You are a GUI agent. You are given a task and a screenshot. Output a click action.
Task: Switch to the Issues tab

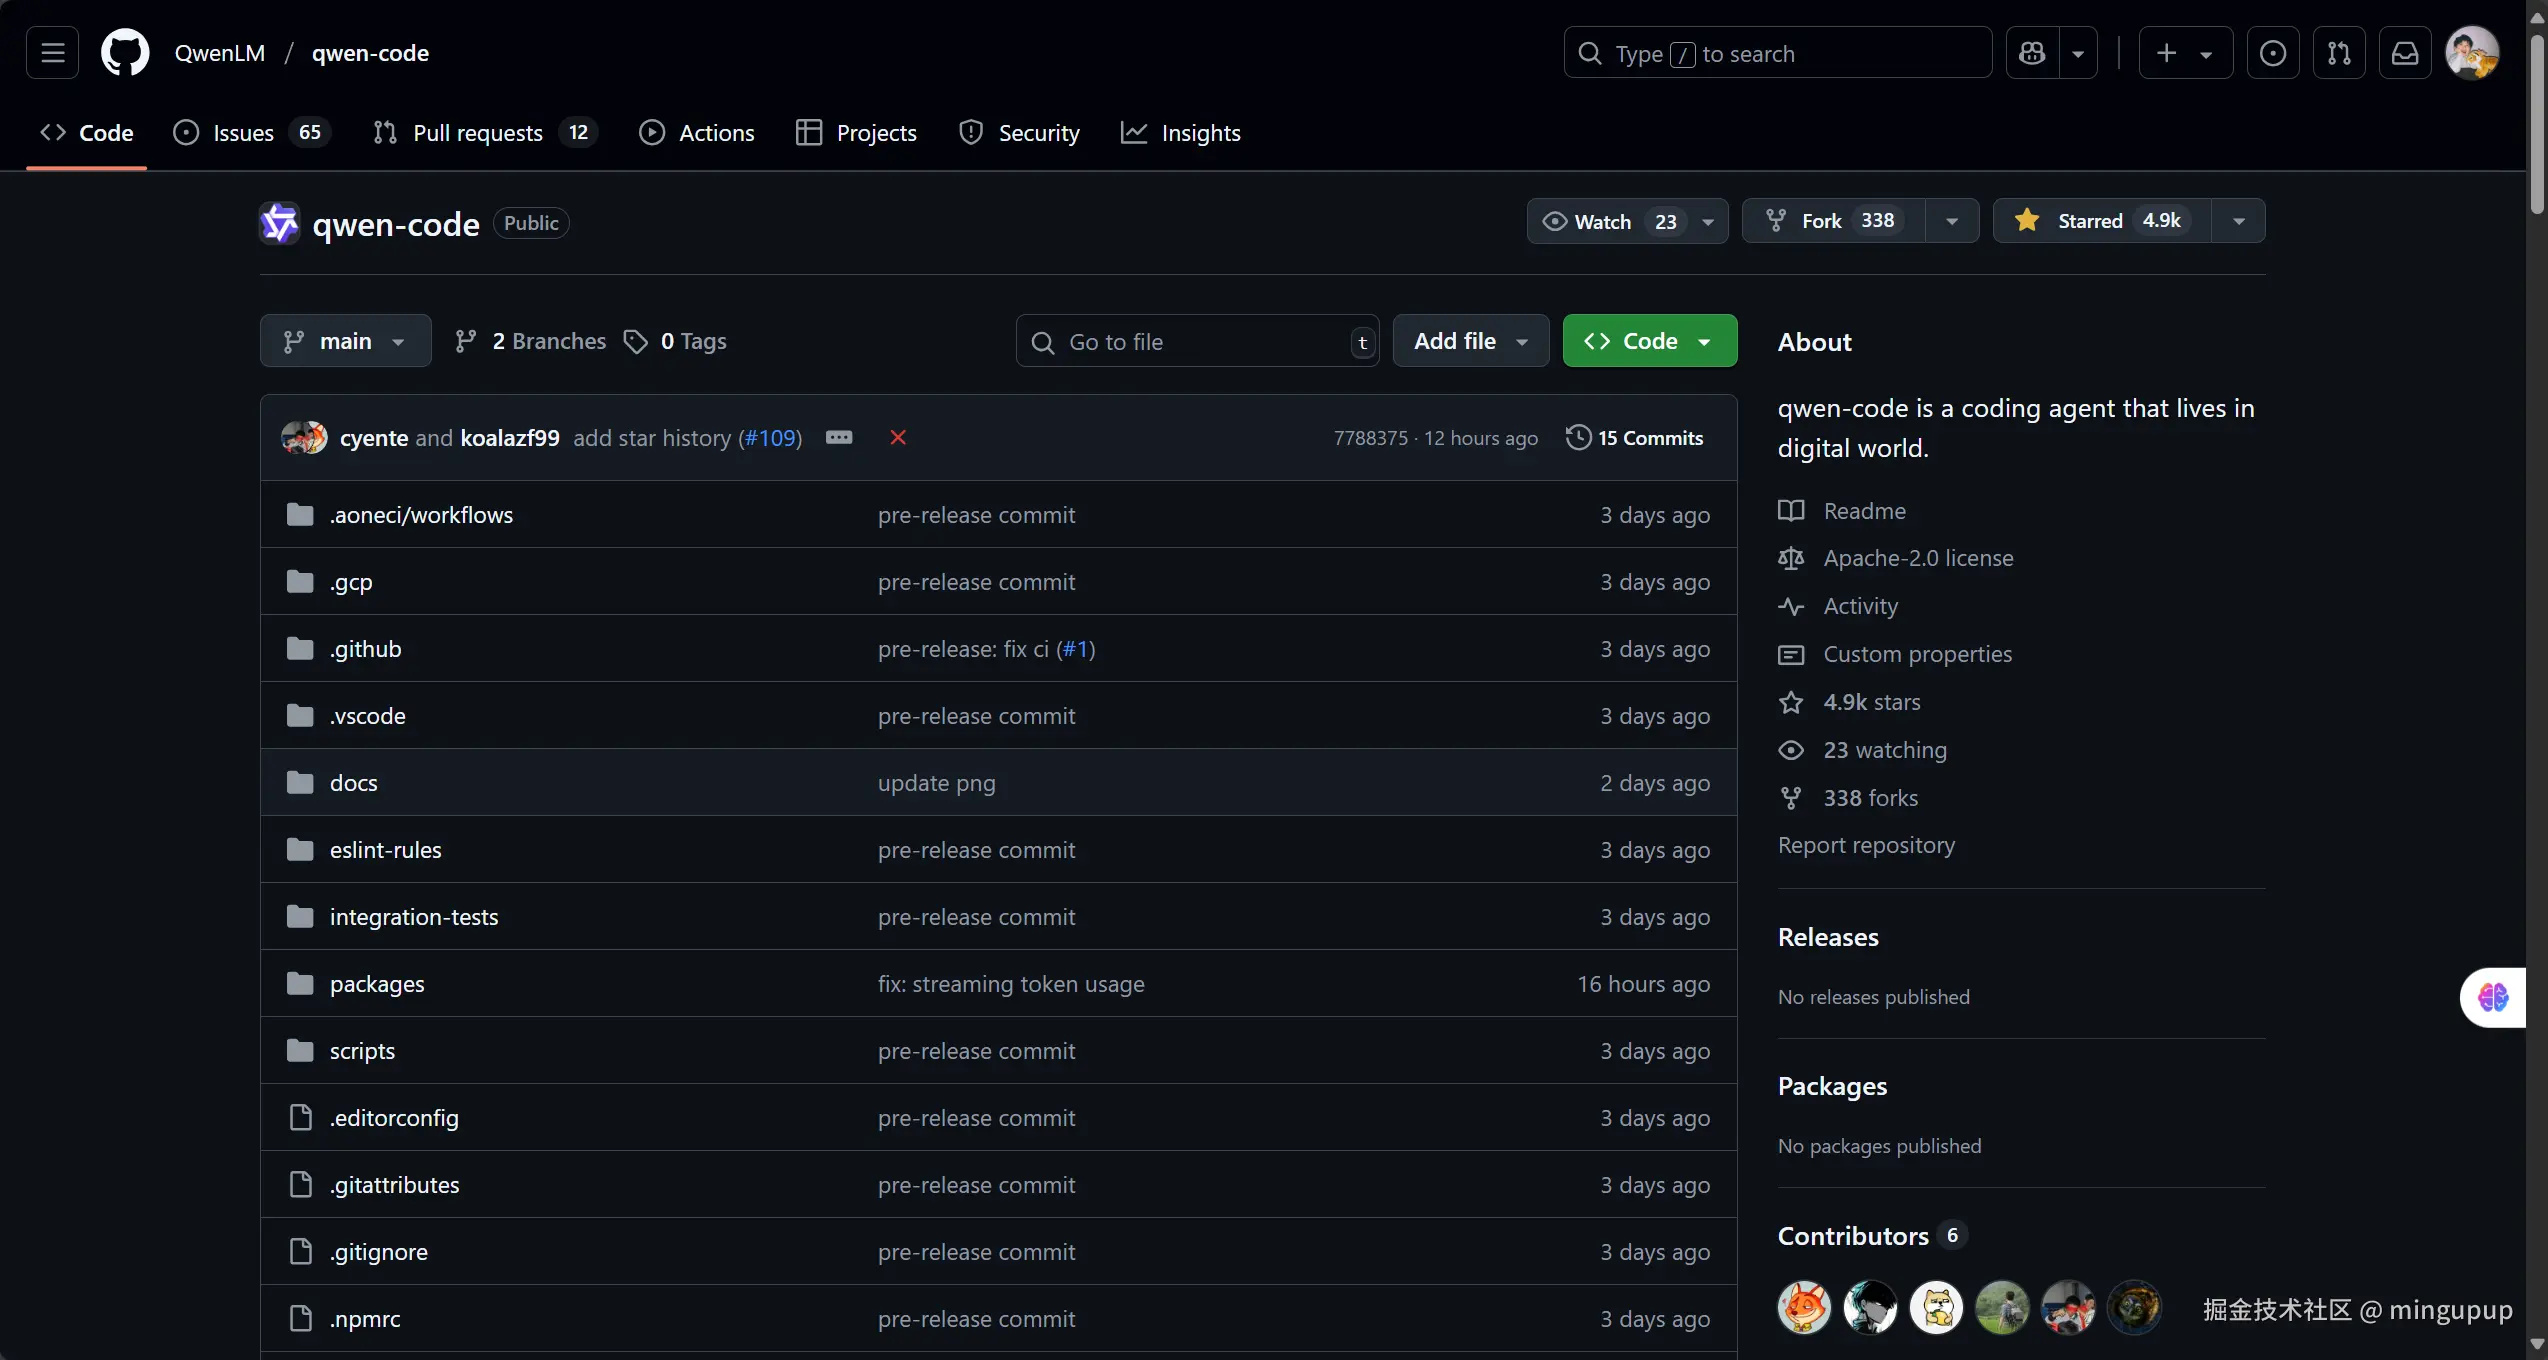click(252, 133)
